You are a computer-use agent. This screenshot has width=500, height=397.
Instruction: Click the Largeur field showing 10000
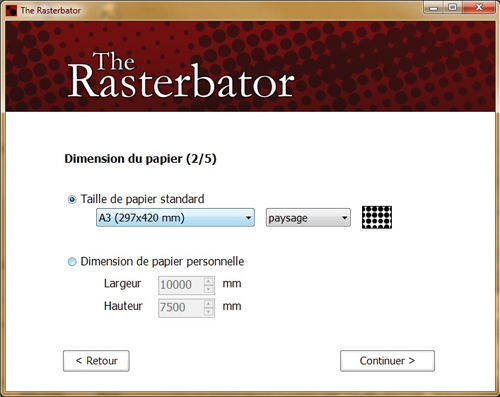tap(181, 285)
